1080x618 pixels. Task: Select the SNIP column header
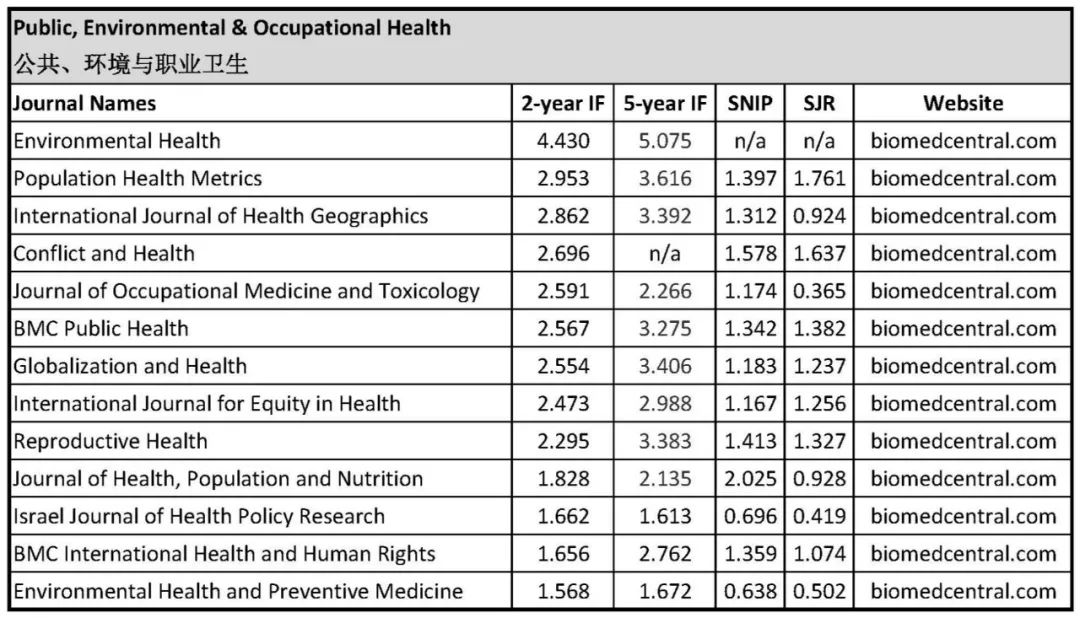[x=748, y=103]
